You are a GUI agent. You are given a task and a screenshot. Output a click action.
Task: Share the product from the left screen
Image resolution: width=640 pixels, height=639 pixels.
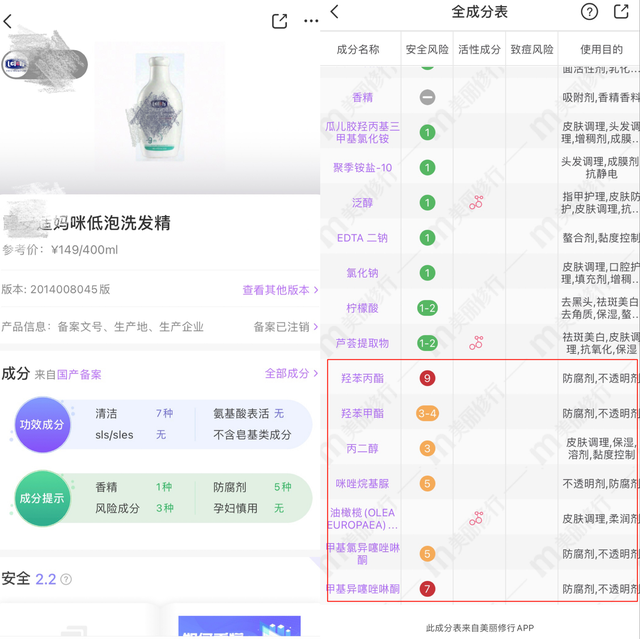(x=280, y=21)
